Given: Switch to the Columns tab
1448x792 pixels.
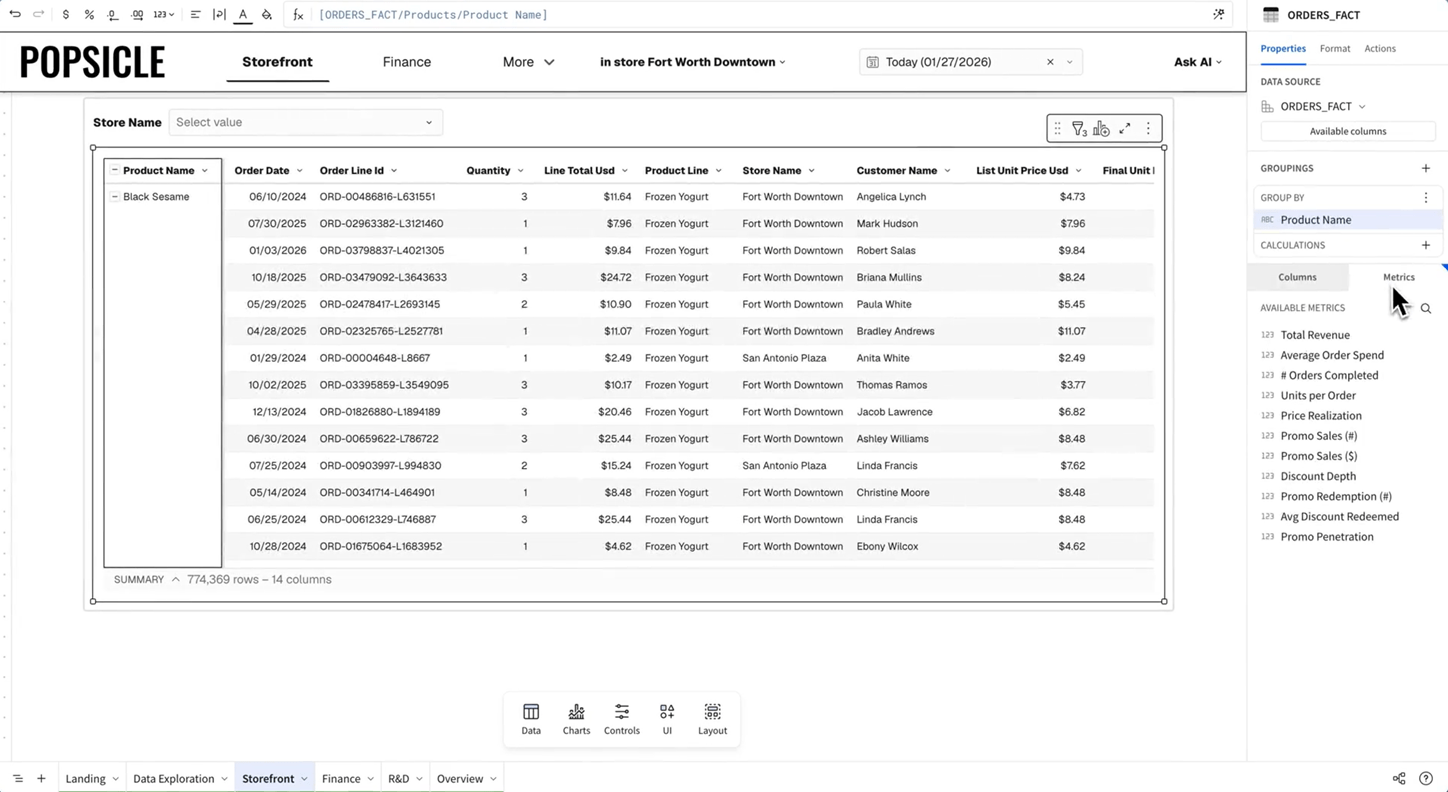Looking at the screenshot, I should (x=1297, y=277).
